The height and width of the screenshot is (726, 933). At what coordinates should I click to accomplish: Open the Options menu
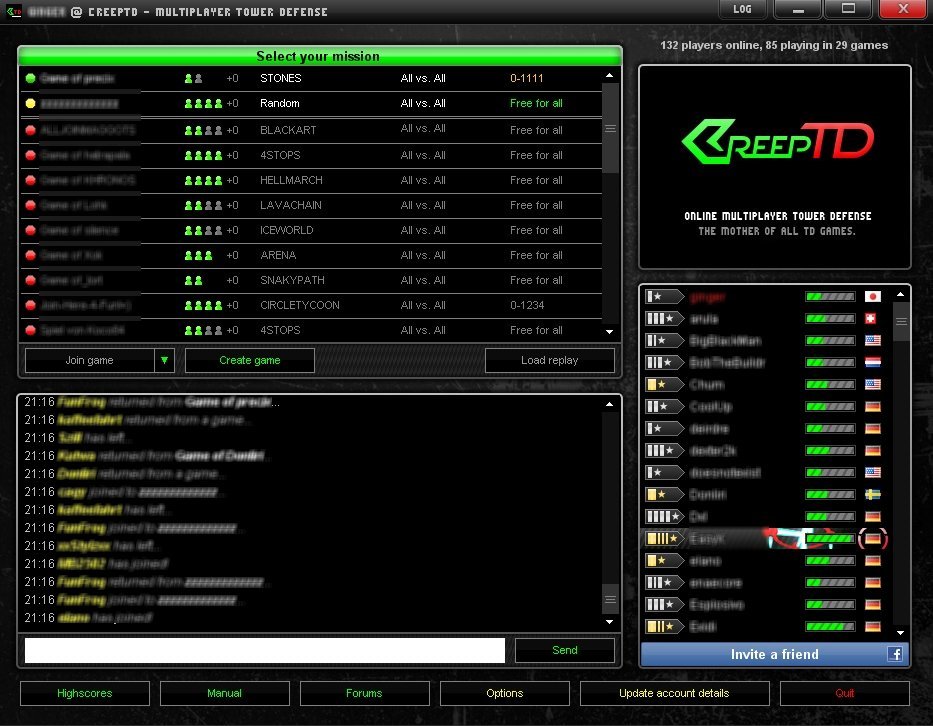pos(505,693)
